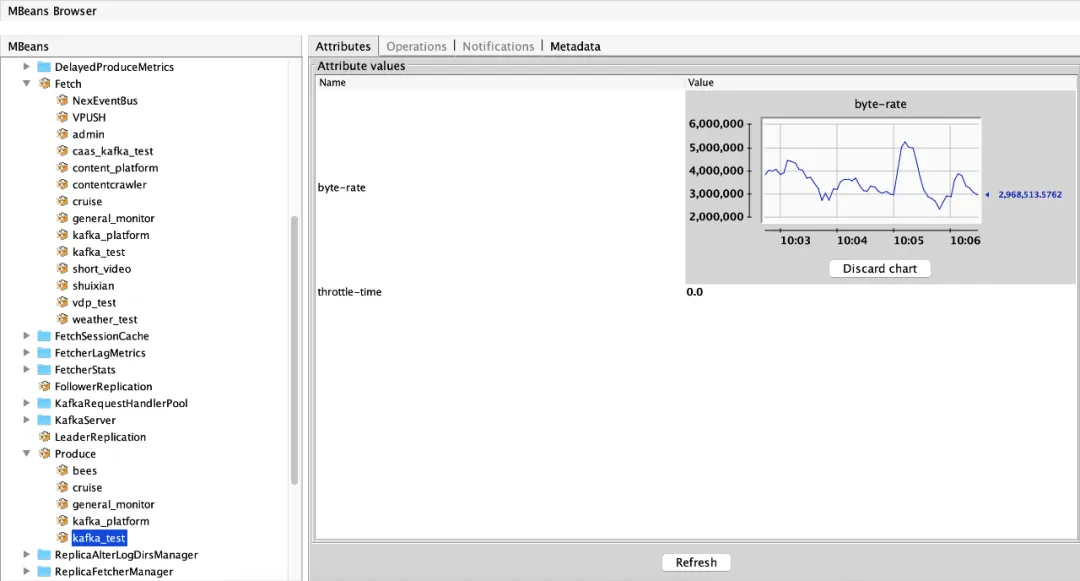
Task: Expand the FetcherLagMetrics node
Action: click(x=26, y=352)
